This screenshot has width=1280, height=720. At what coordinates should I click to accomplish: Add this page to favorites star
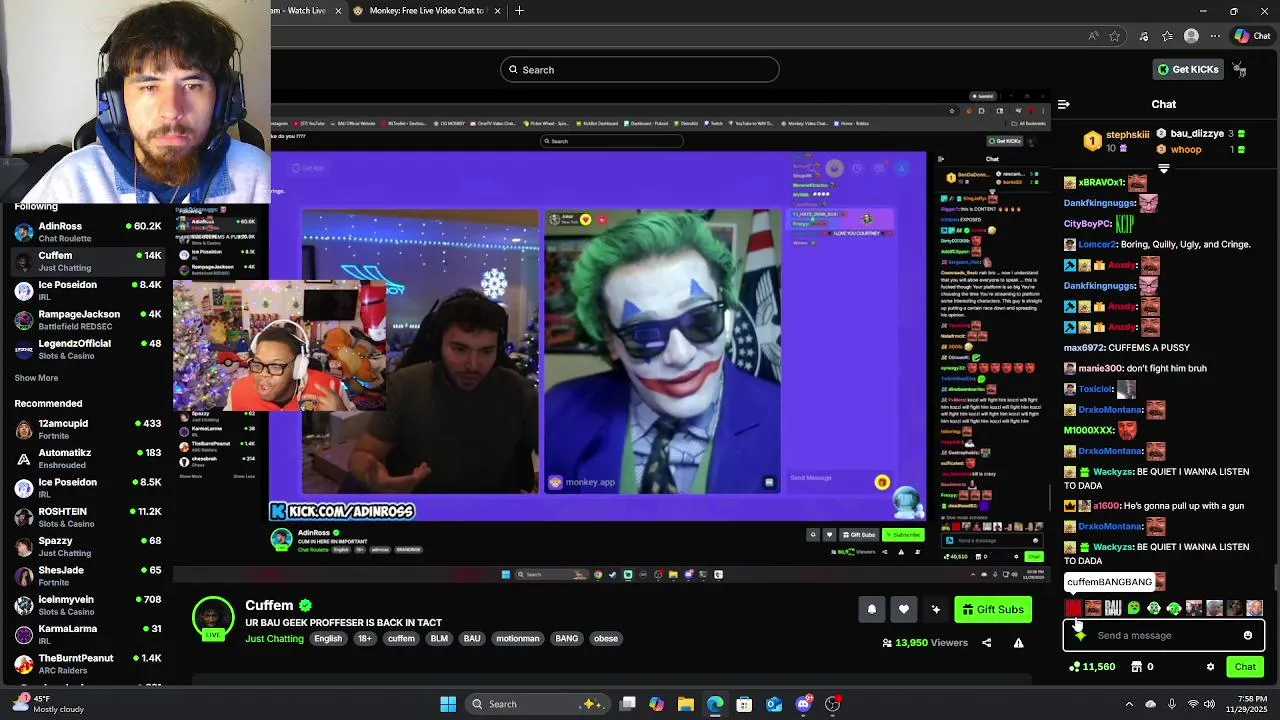tap(1115, 36)
